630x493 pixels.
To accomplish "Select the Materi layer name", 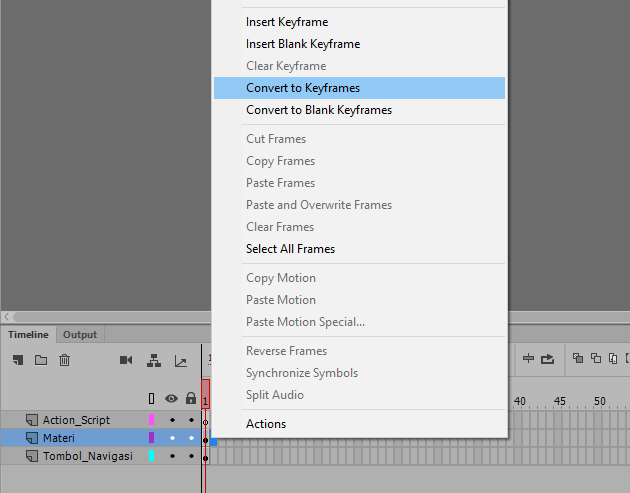I will point(59,438).
